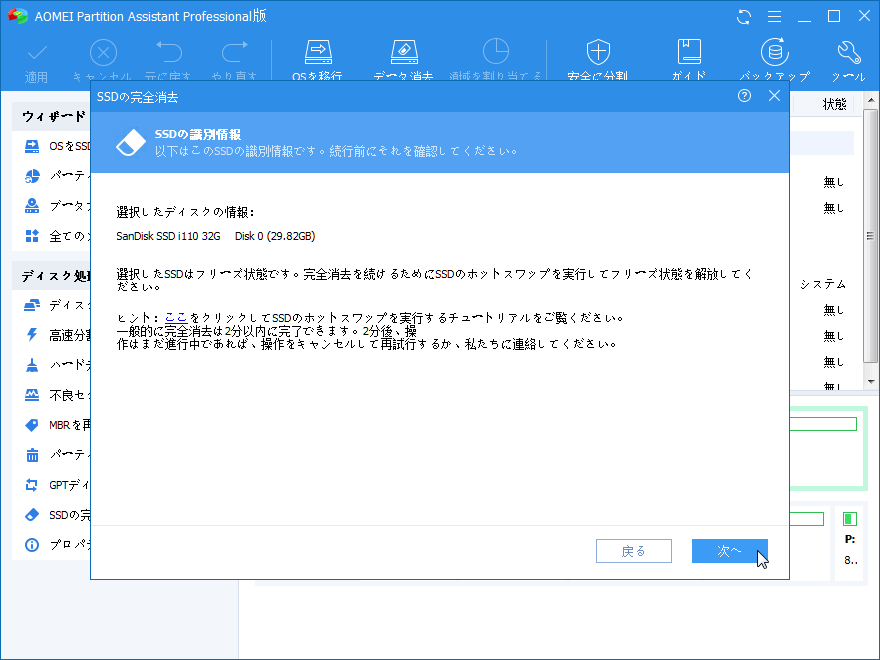Select the 全ての wizards grid icon in sidebar
The height and width of the screenshot is (660, 880).
click(32, 236)
